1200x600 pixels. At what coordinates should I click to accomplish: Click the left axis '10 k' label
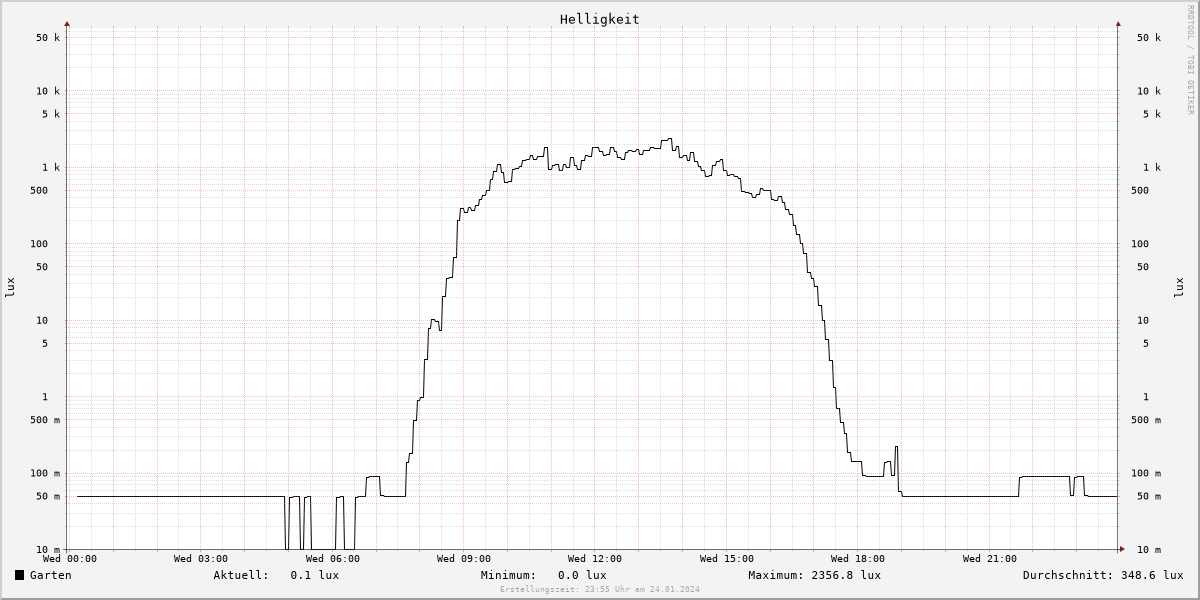coord(48,91)
